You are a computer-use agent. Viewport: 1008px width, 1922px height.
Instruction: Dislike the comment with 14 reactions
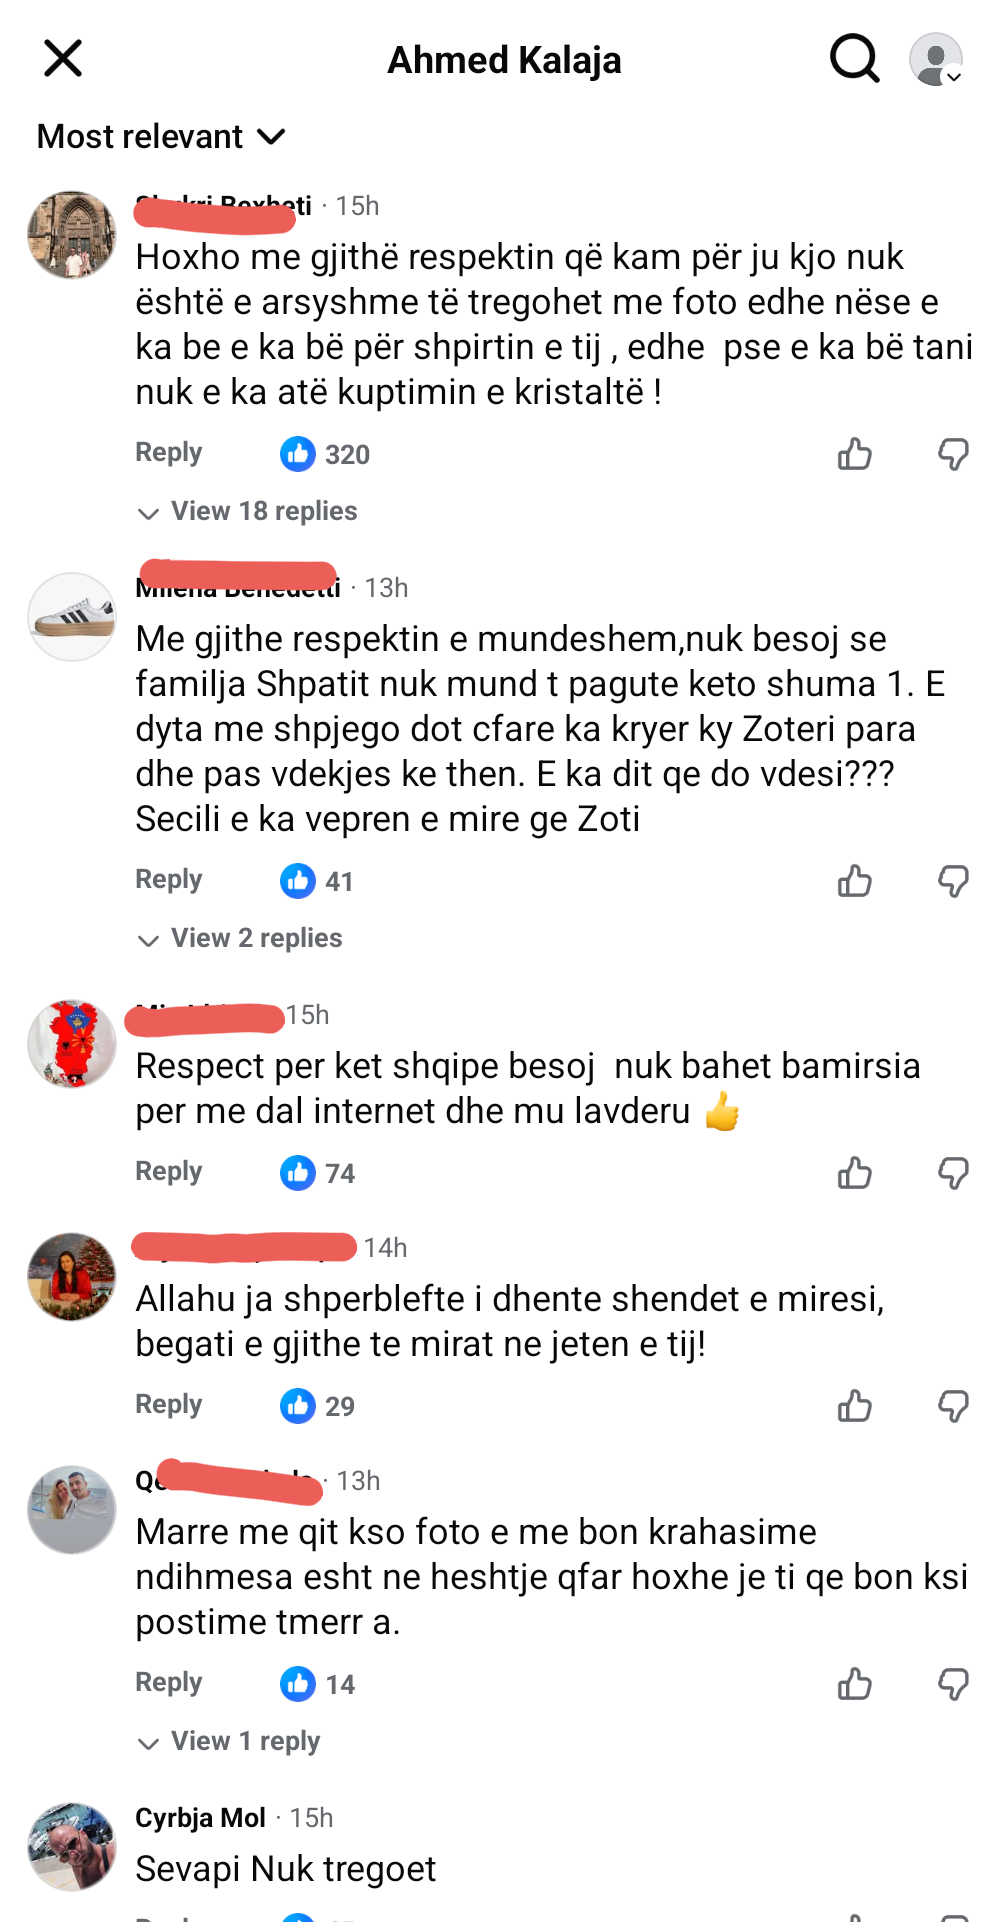pyautogui.click(x=953, y=1684)
